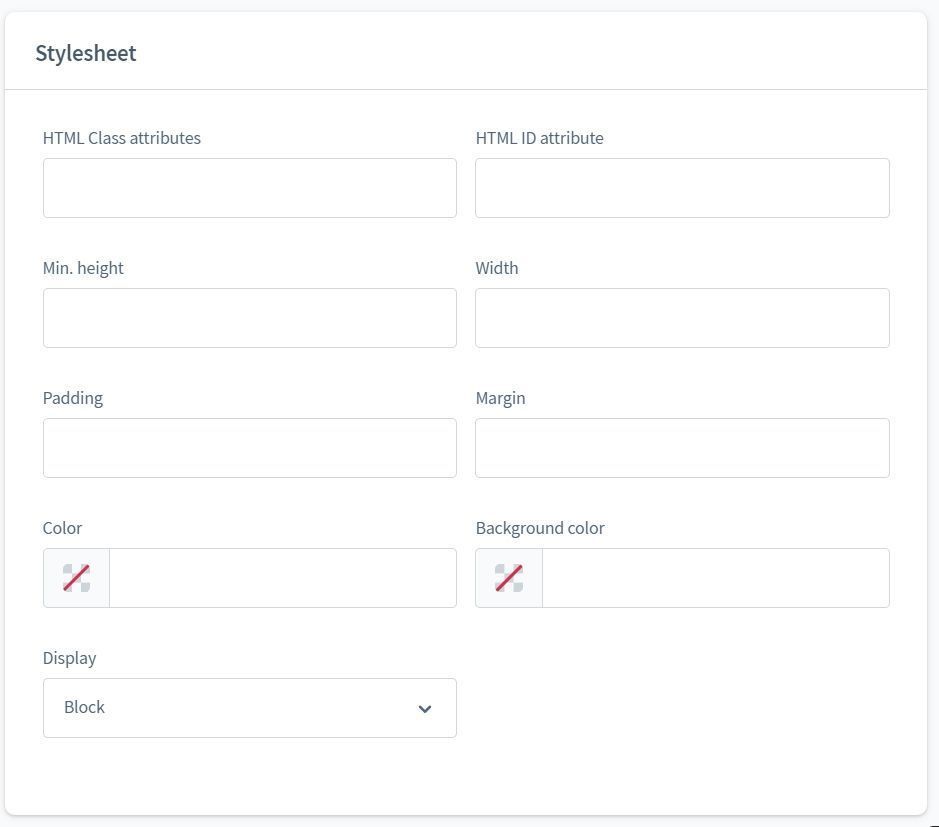Viewport: 939px width, 827px height.
Task: Open the Background color picker swatch
Action: [x=509, y=578]
